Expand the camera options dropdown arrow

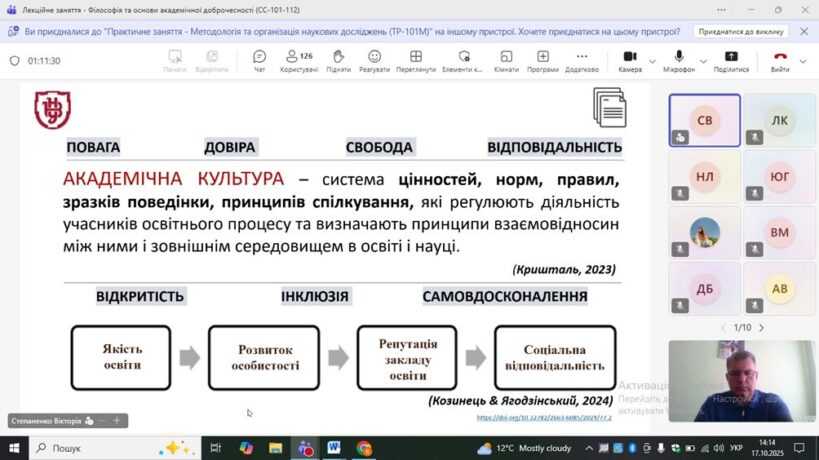(653, 61)
